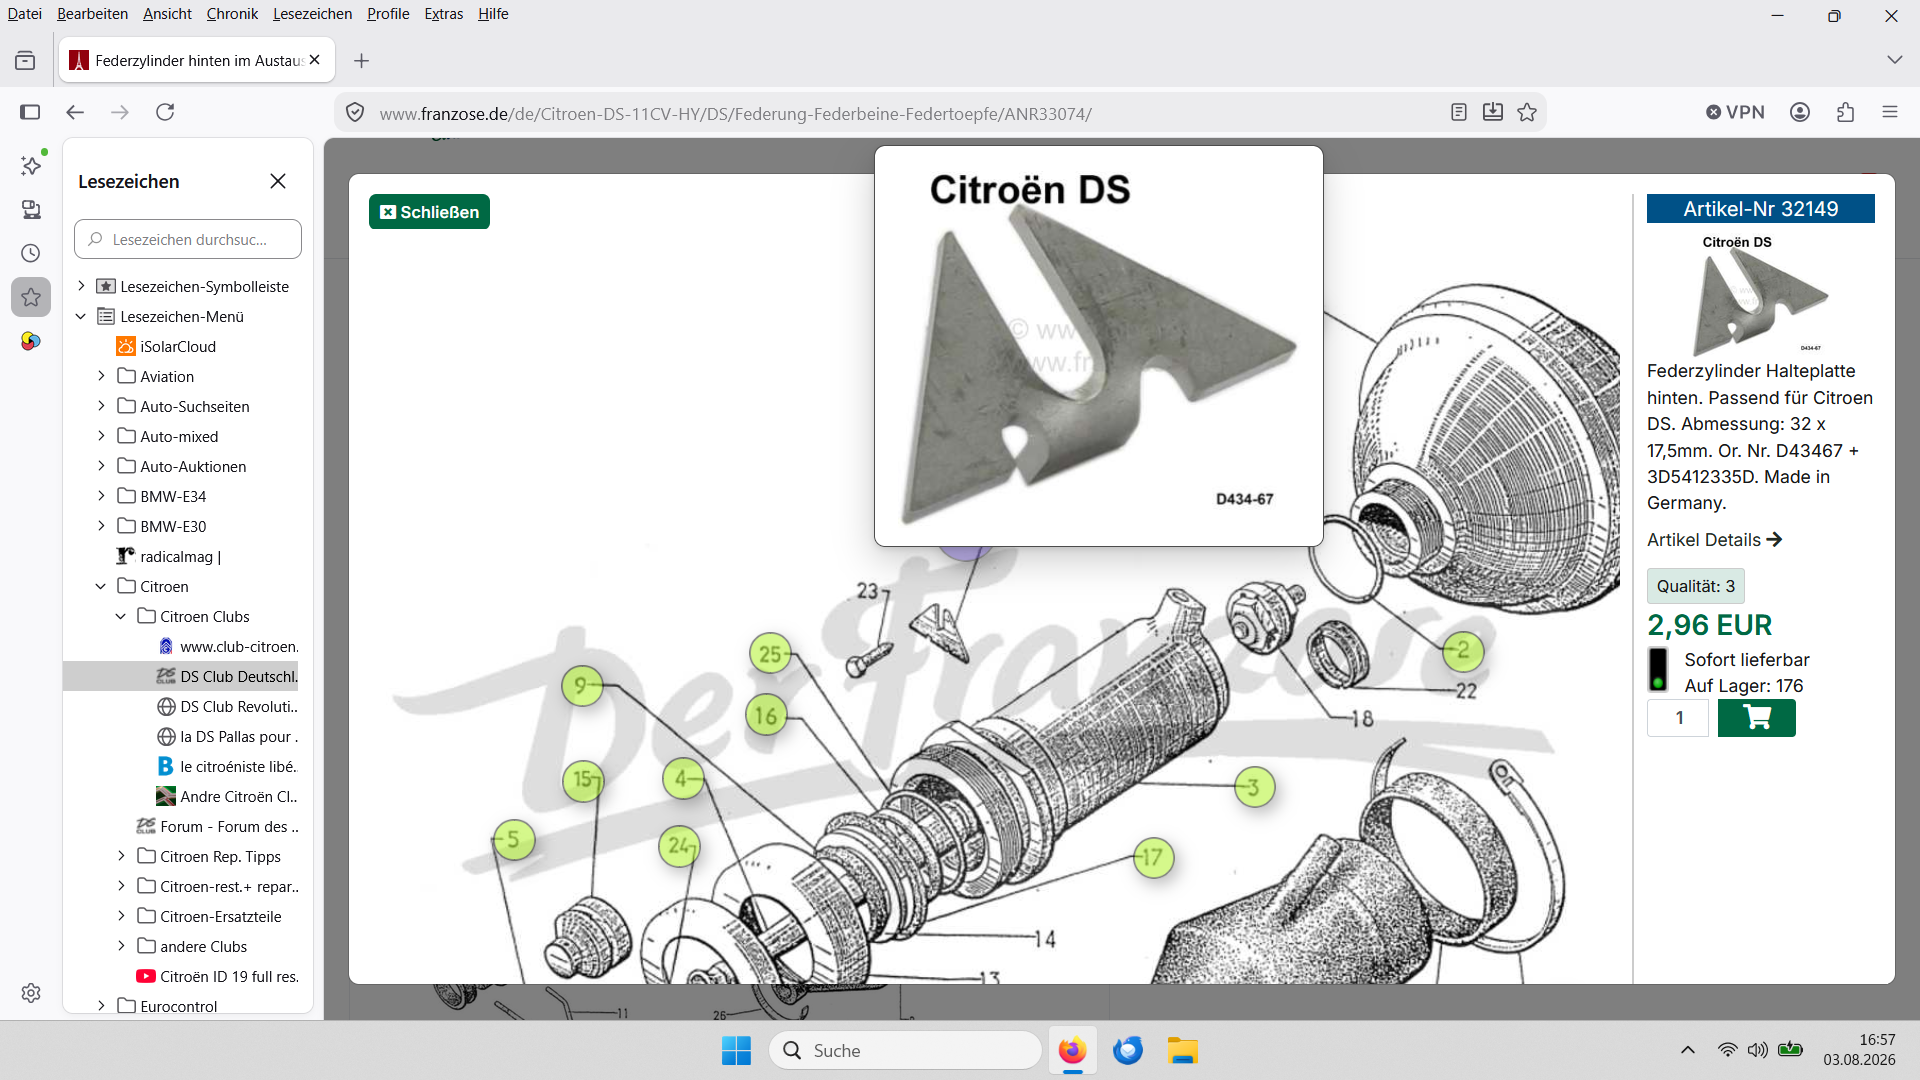Click the Windows Start button
Screen dimensions: 1920x1080
point(737,1051)
